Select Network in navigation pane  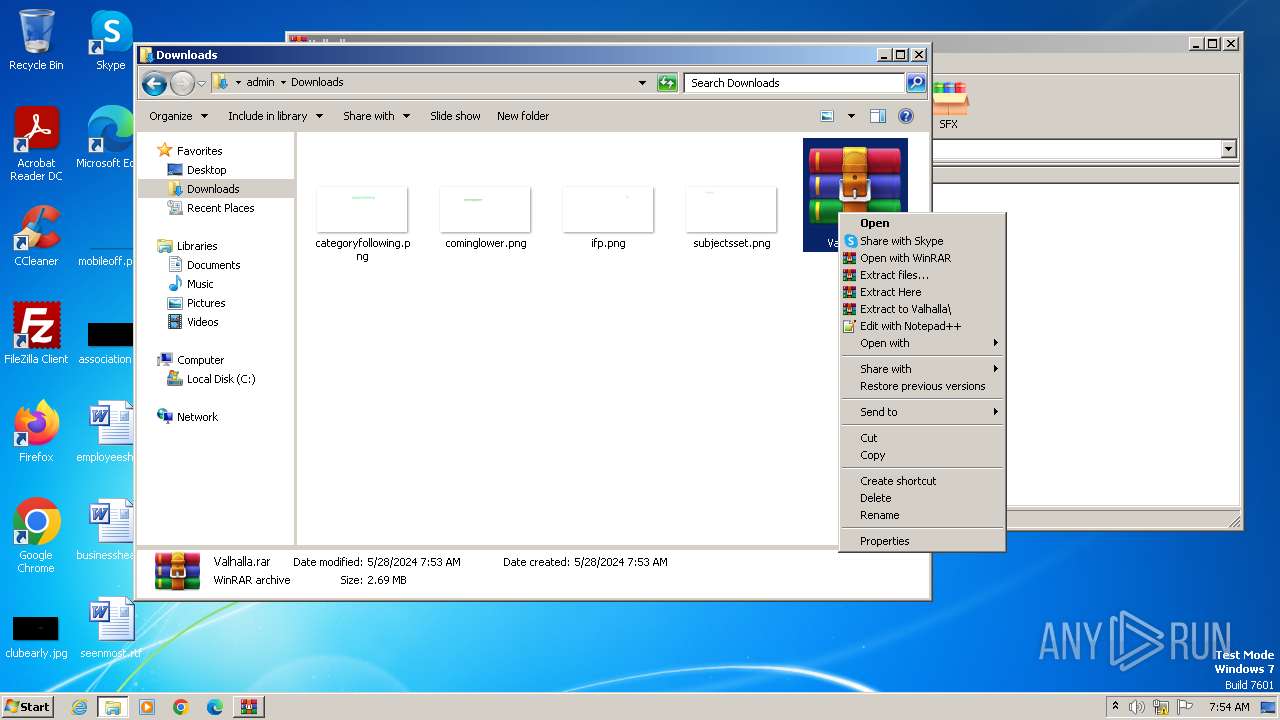tap(196, 417)
